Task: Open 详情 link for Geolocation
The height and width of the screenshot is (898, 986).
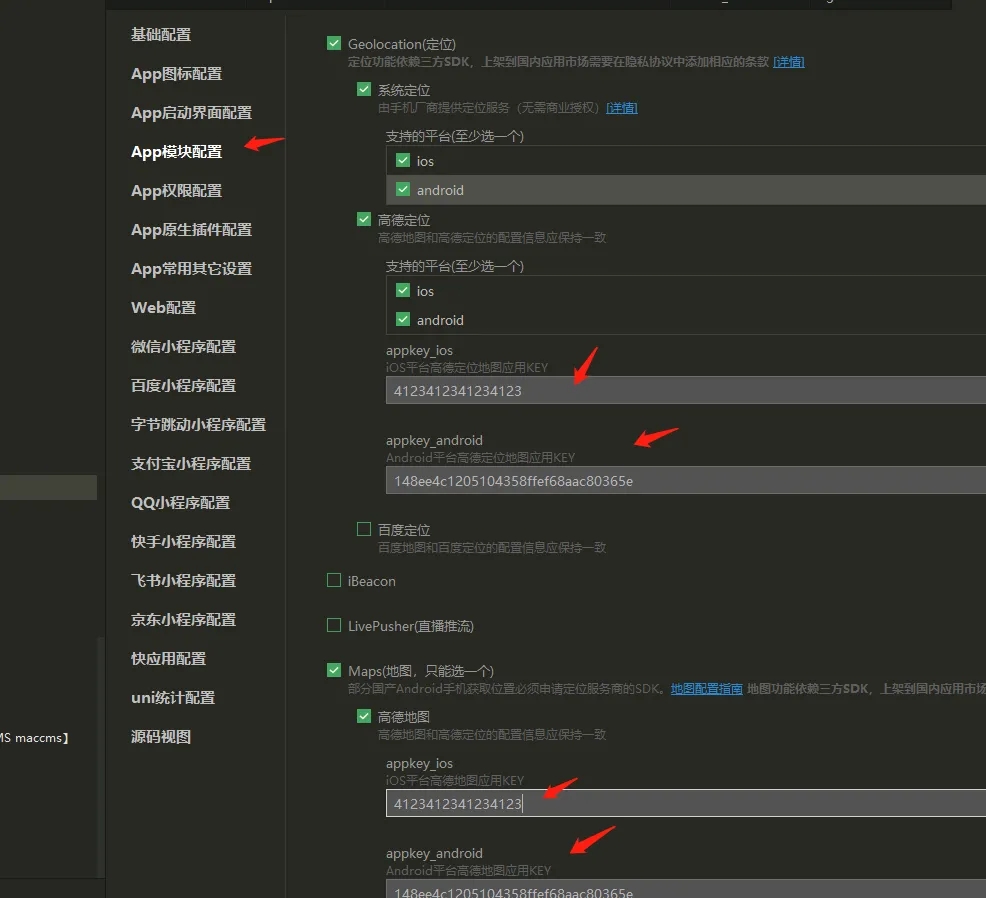Action: tap(789, 62)
